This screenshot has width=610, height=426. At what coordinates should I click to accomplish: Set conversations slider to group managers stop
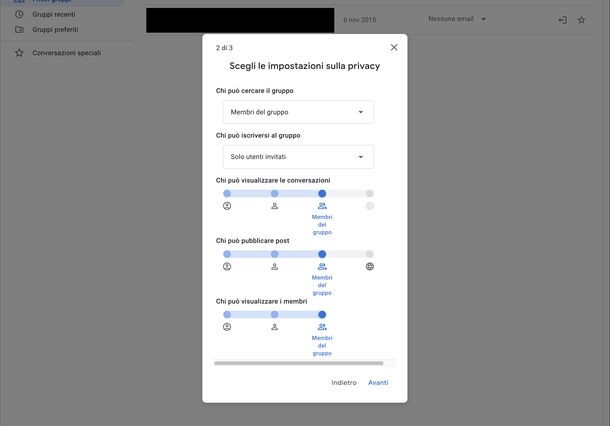tap(274, 193)
